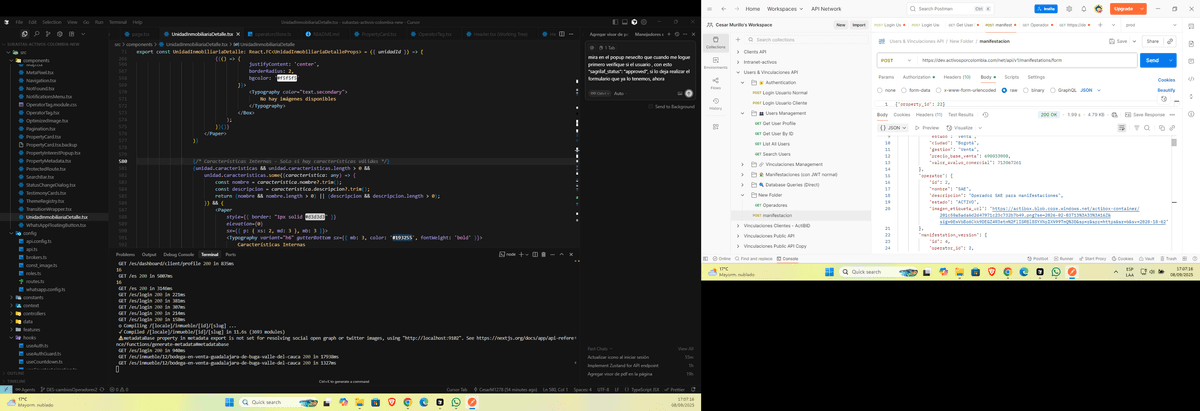Switch to the Headers request tab
The width and height of the screenshot is (1200, 411).
pyautogui.click(x=956, y=76)
